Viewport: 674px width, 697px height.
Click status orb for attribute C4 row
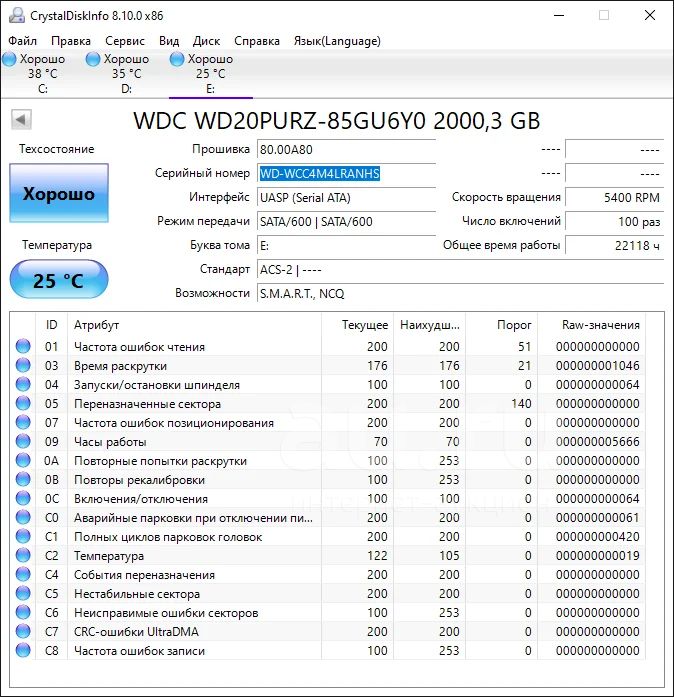(23, 574)
